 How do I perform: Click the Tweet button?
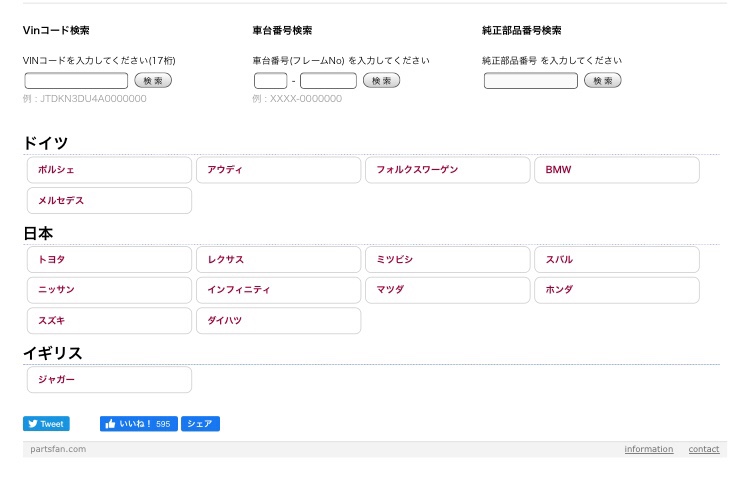[x=46, y=424]
